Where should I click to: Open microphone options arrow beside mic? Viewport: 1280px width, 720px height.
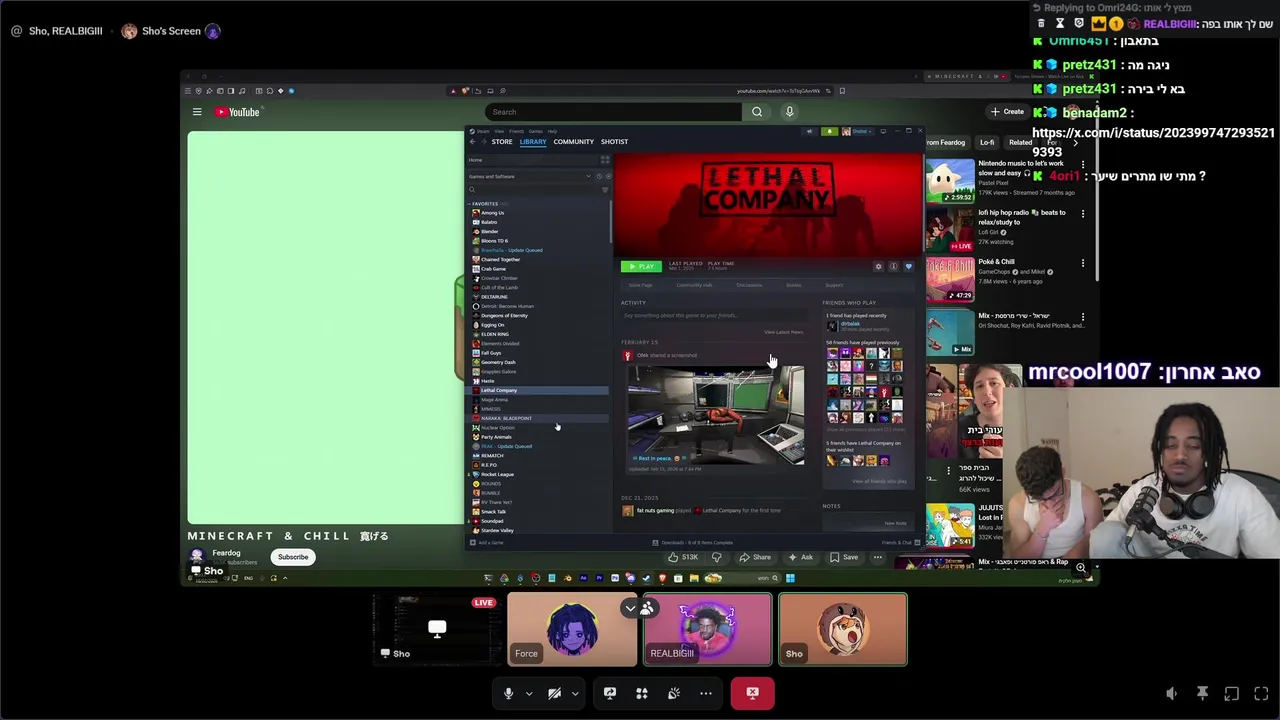(x=529, y=693)
